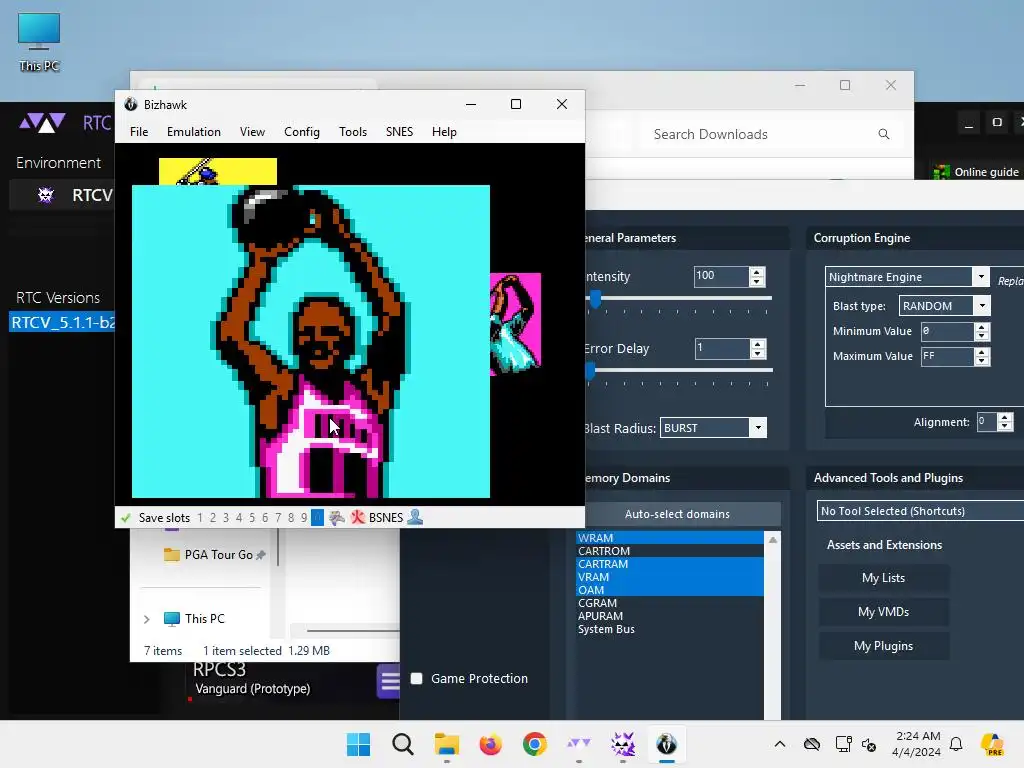Click the muted volume tray icon
Image resolution: width=1024 pixels, height=768 pixels.
869,744
